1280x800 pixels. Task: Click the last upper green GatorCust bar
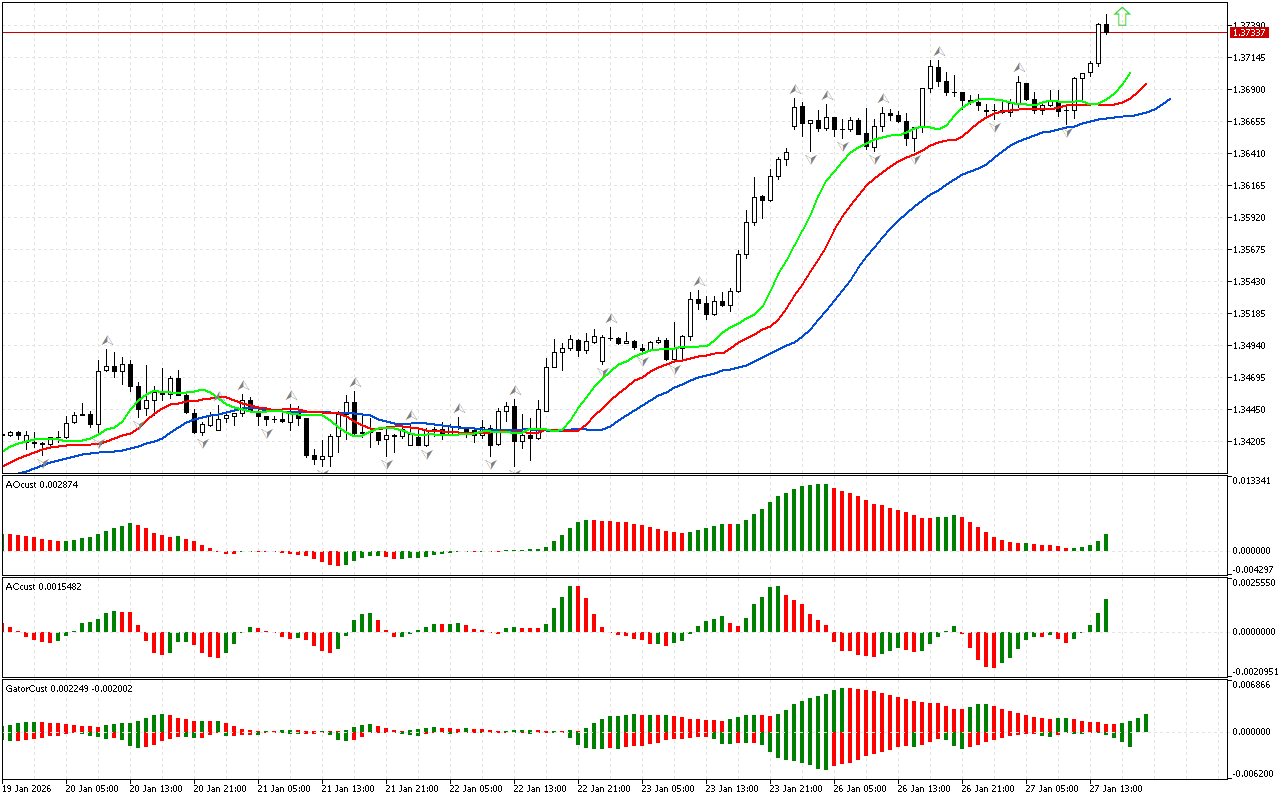(x=1146, y=722)
